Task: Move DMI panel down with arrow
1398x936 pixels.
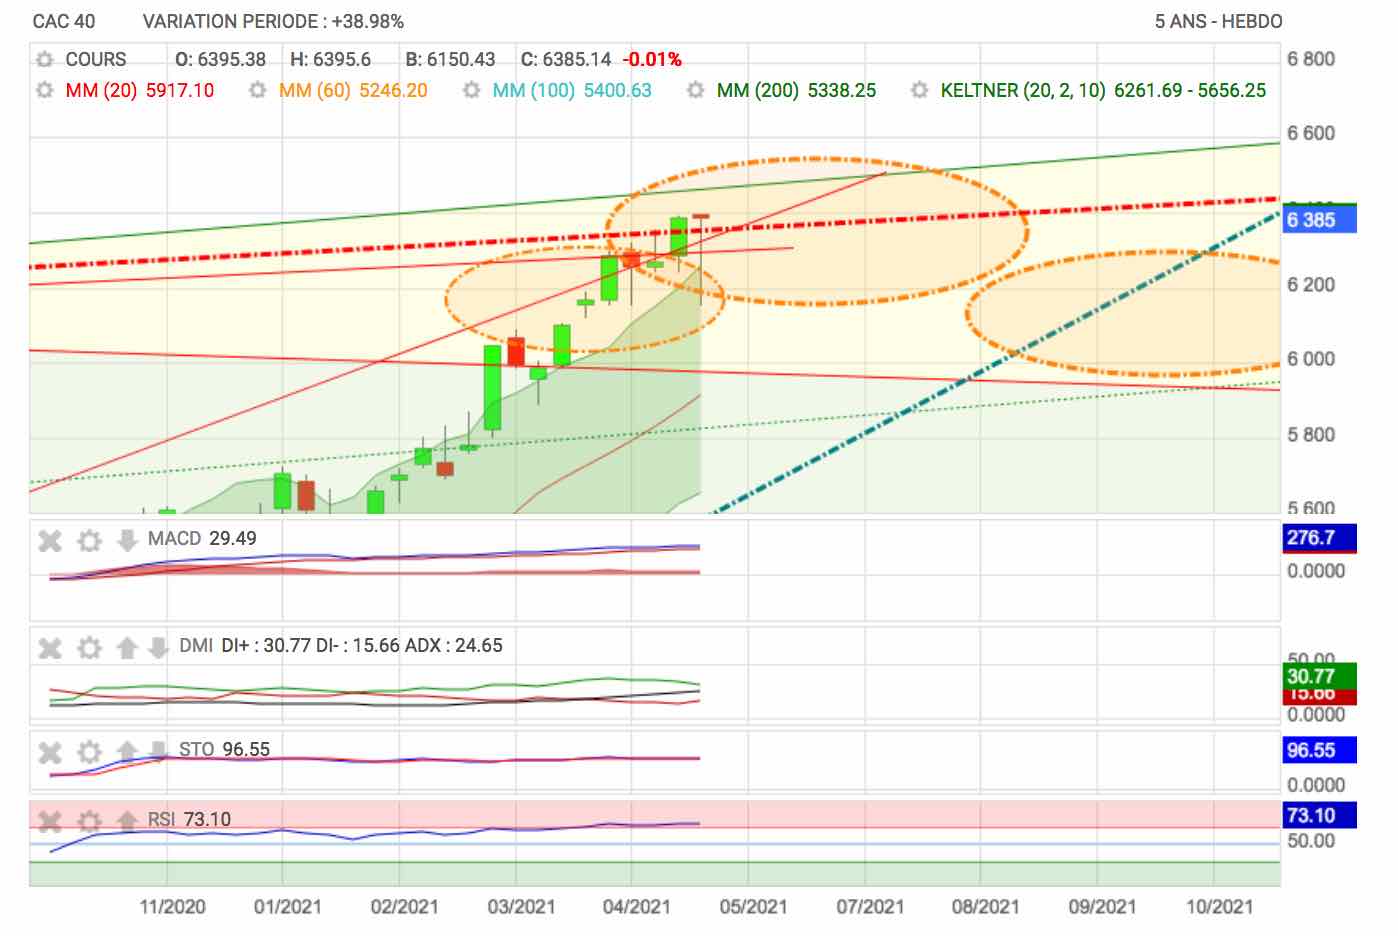Action: [x=158, y=648]
